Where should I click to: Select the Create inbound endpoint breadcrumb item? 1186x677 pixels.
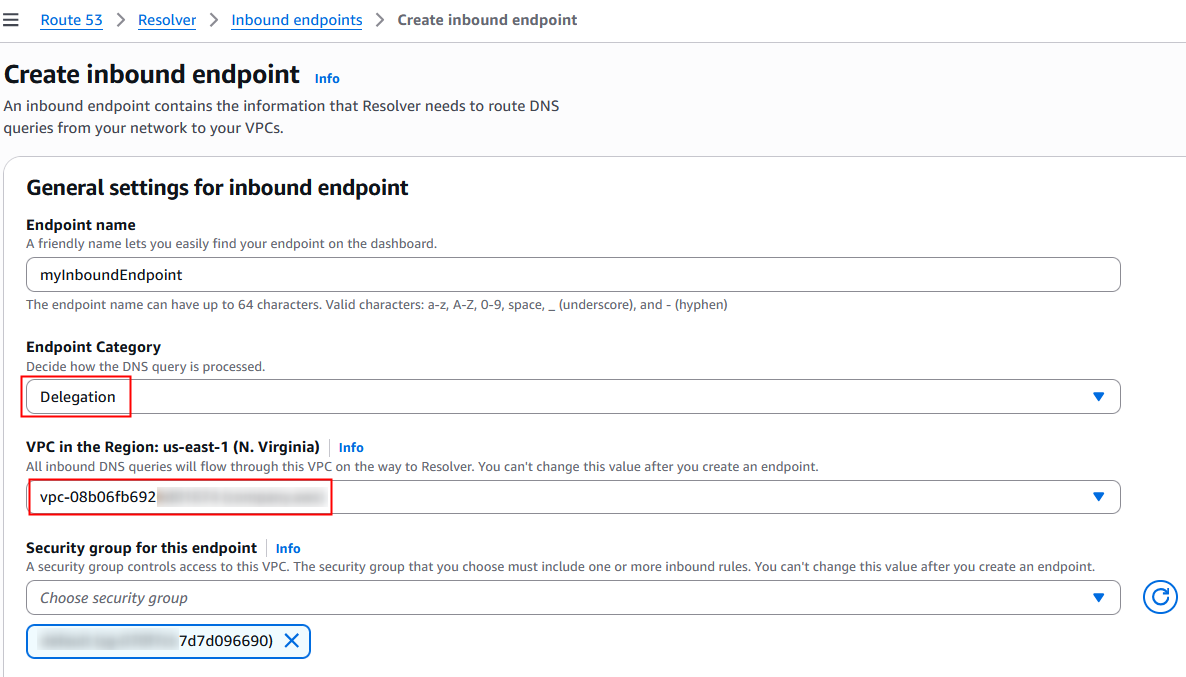coord(487,19)
